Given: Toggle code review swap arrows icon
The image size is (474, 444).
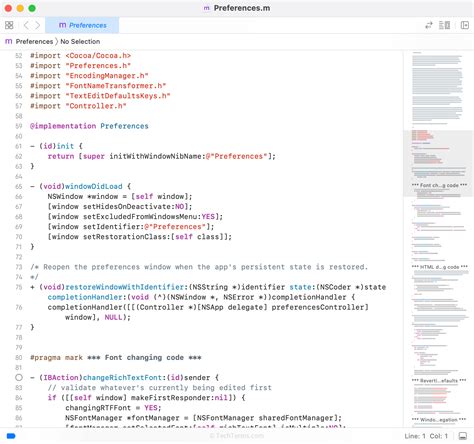Looking at the screenshot, I should coord(429,25).
